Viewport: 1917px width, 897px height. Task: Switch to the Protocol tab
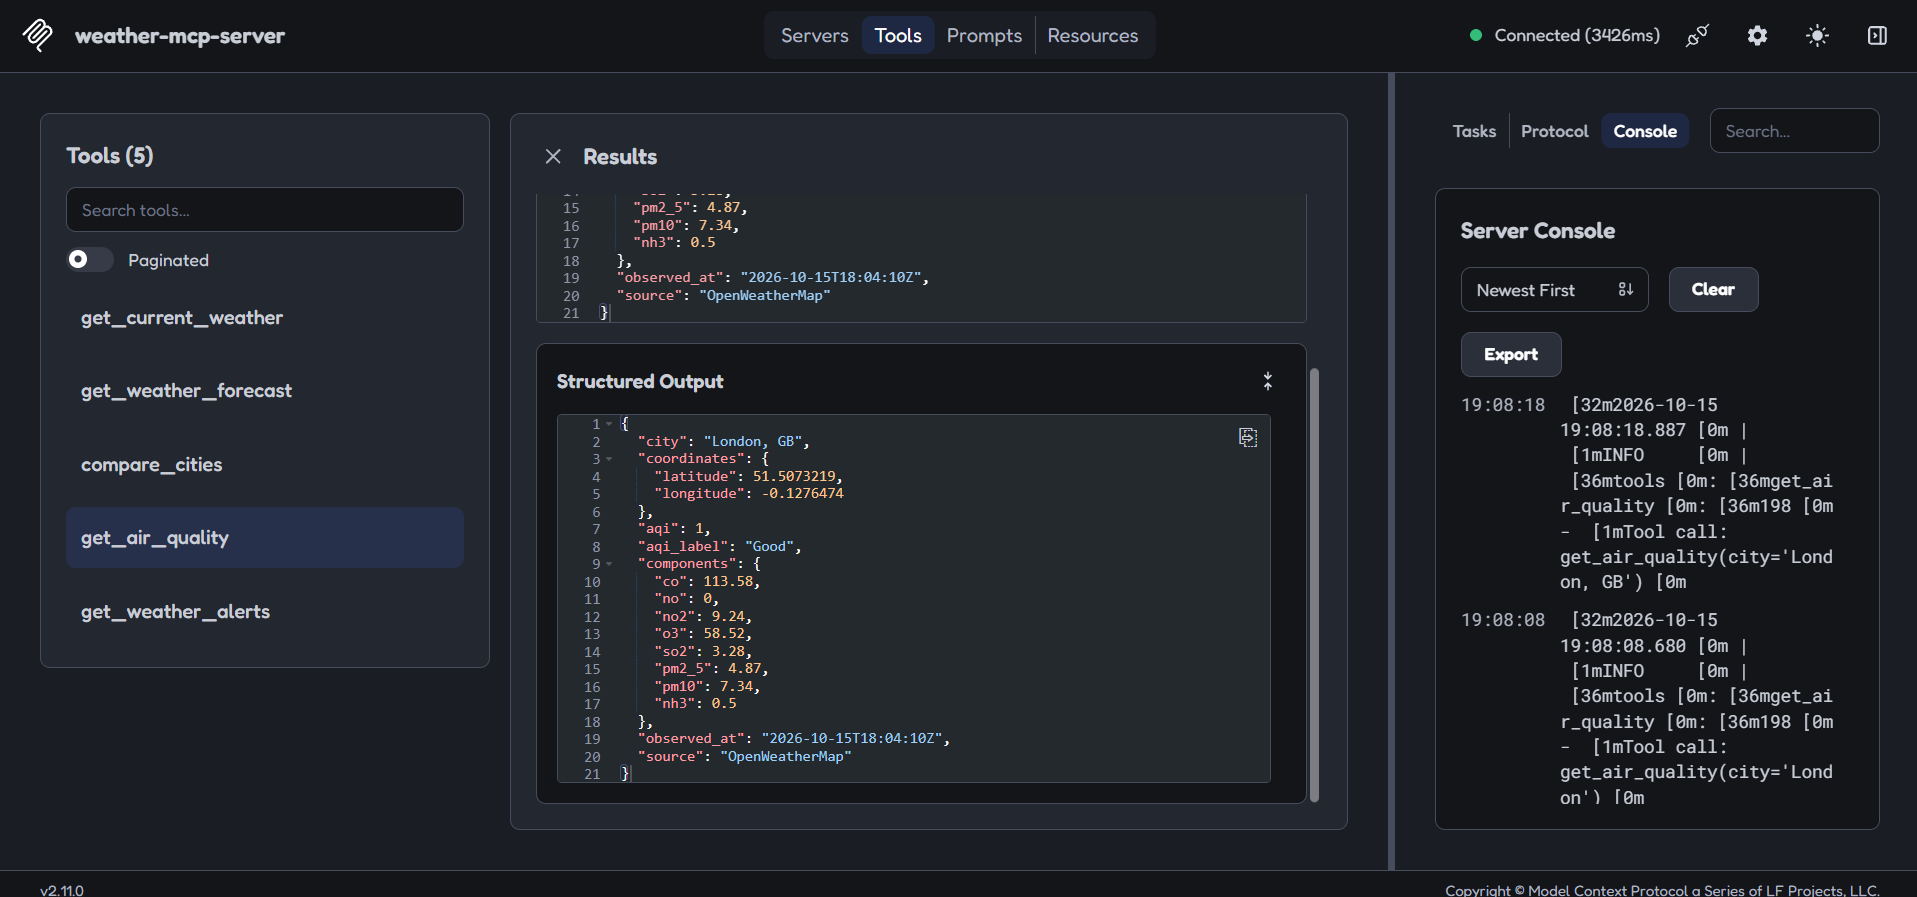[1554, 131]
